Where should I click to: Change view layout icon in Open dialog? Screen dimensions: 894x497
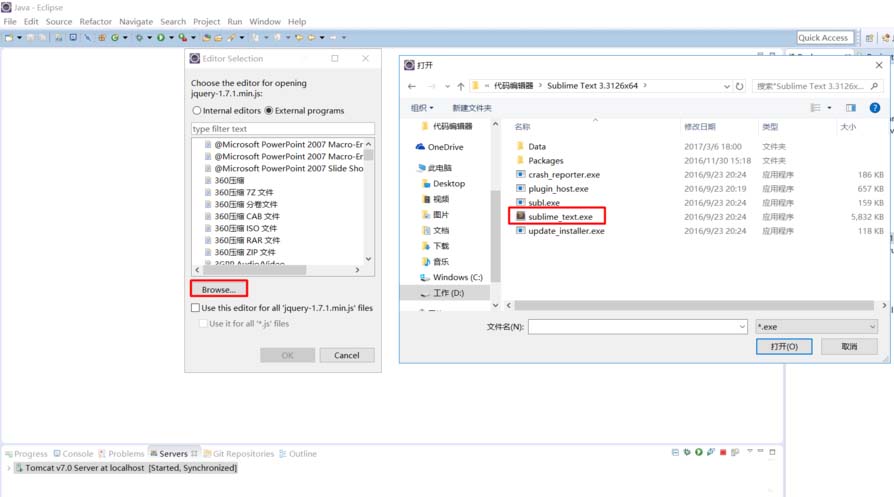click(816, 108)
